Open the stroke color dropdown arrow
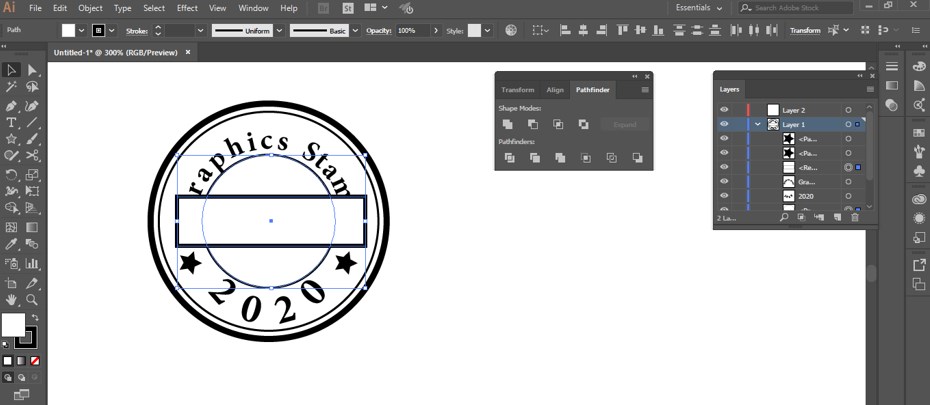The image size is (930, 405). point(111,30)
